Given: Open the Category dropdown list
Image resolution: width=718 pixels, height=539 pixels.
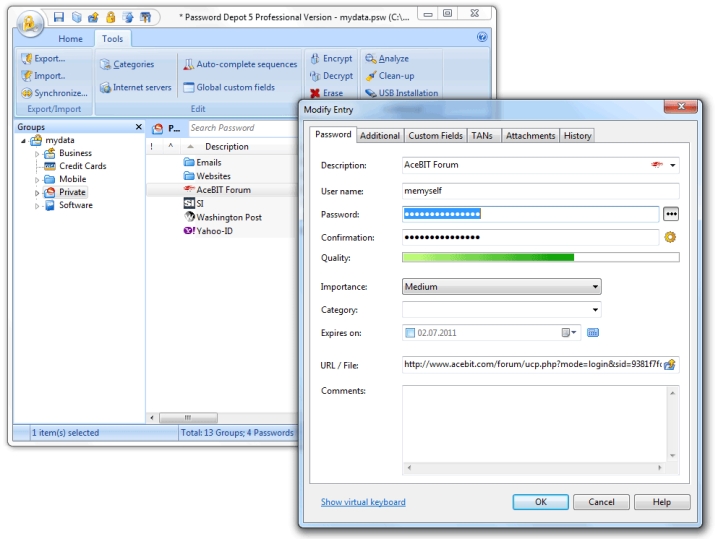Looking at the screenshot, I should (500, 310).
